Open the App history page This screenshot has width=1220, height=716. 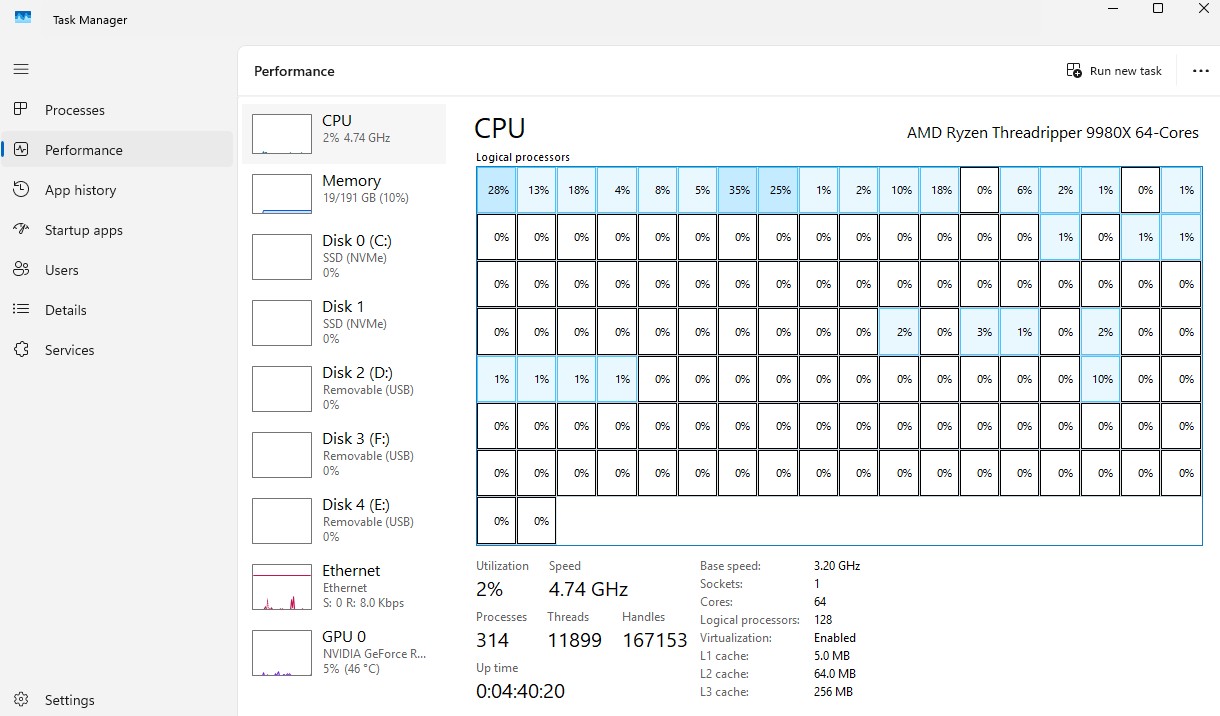80,190
